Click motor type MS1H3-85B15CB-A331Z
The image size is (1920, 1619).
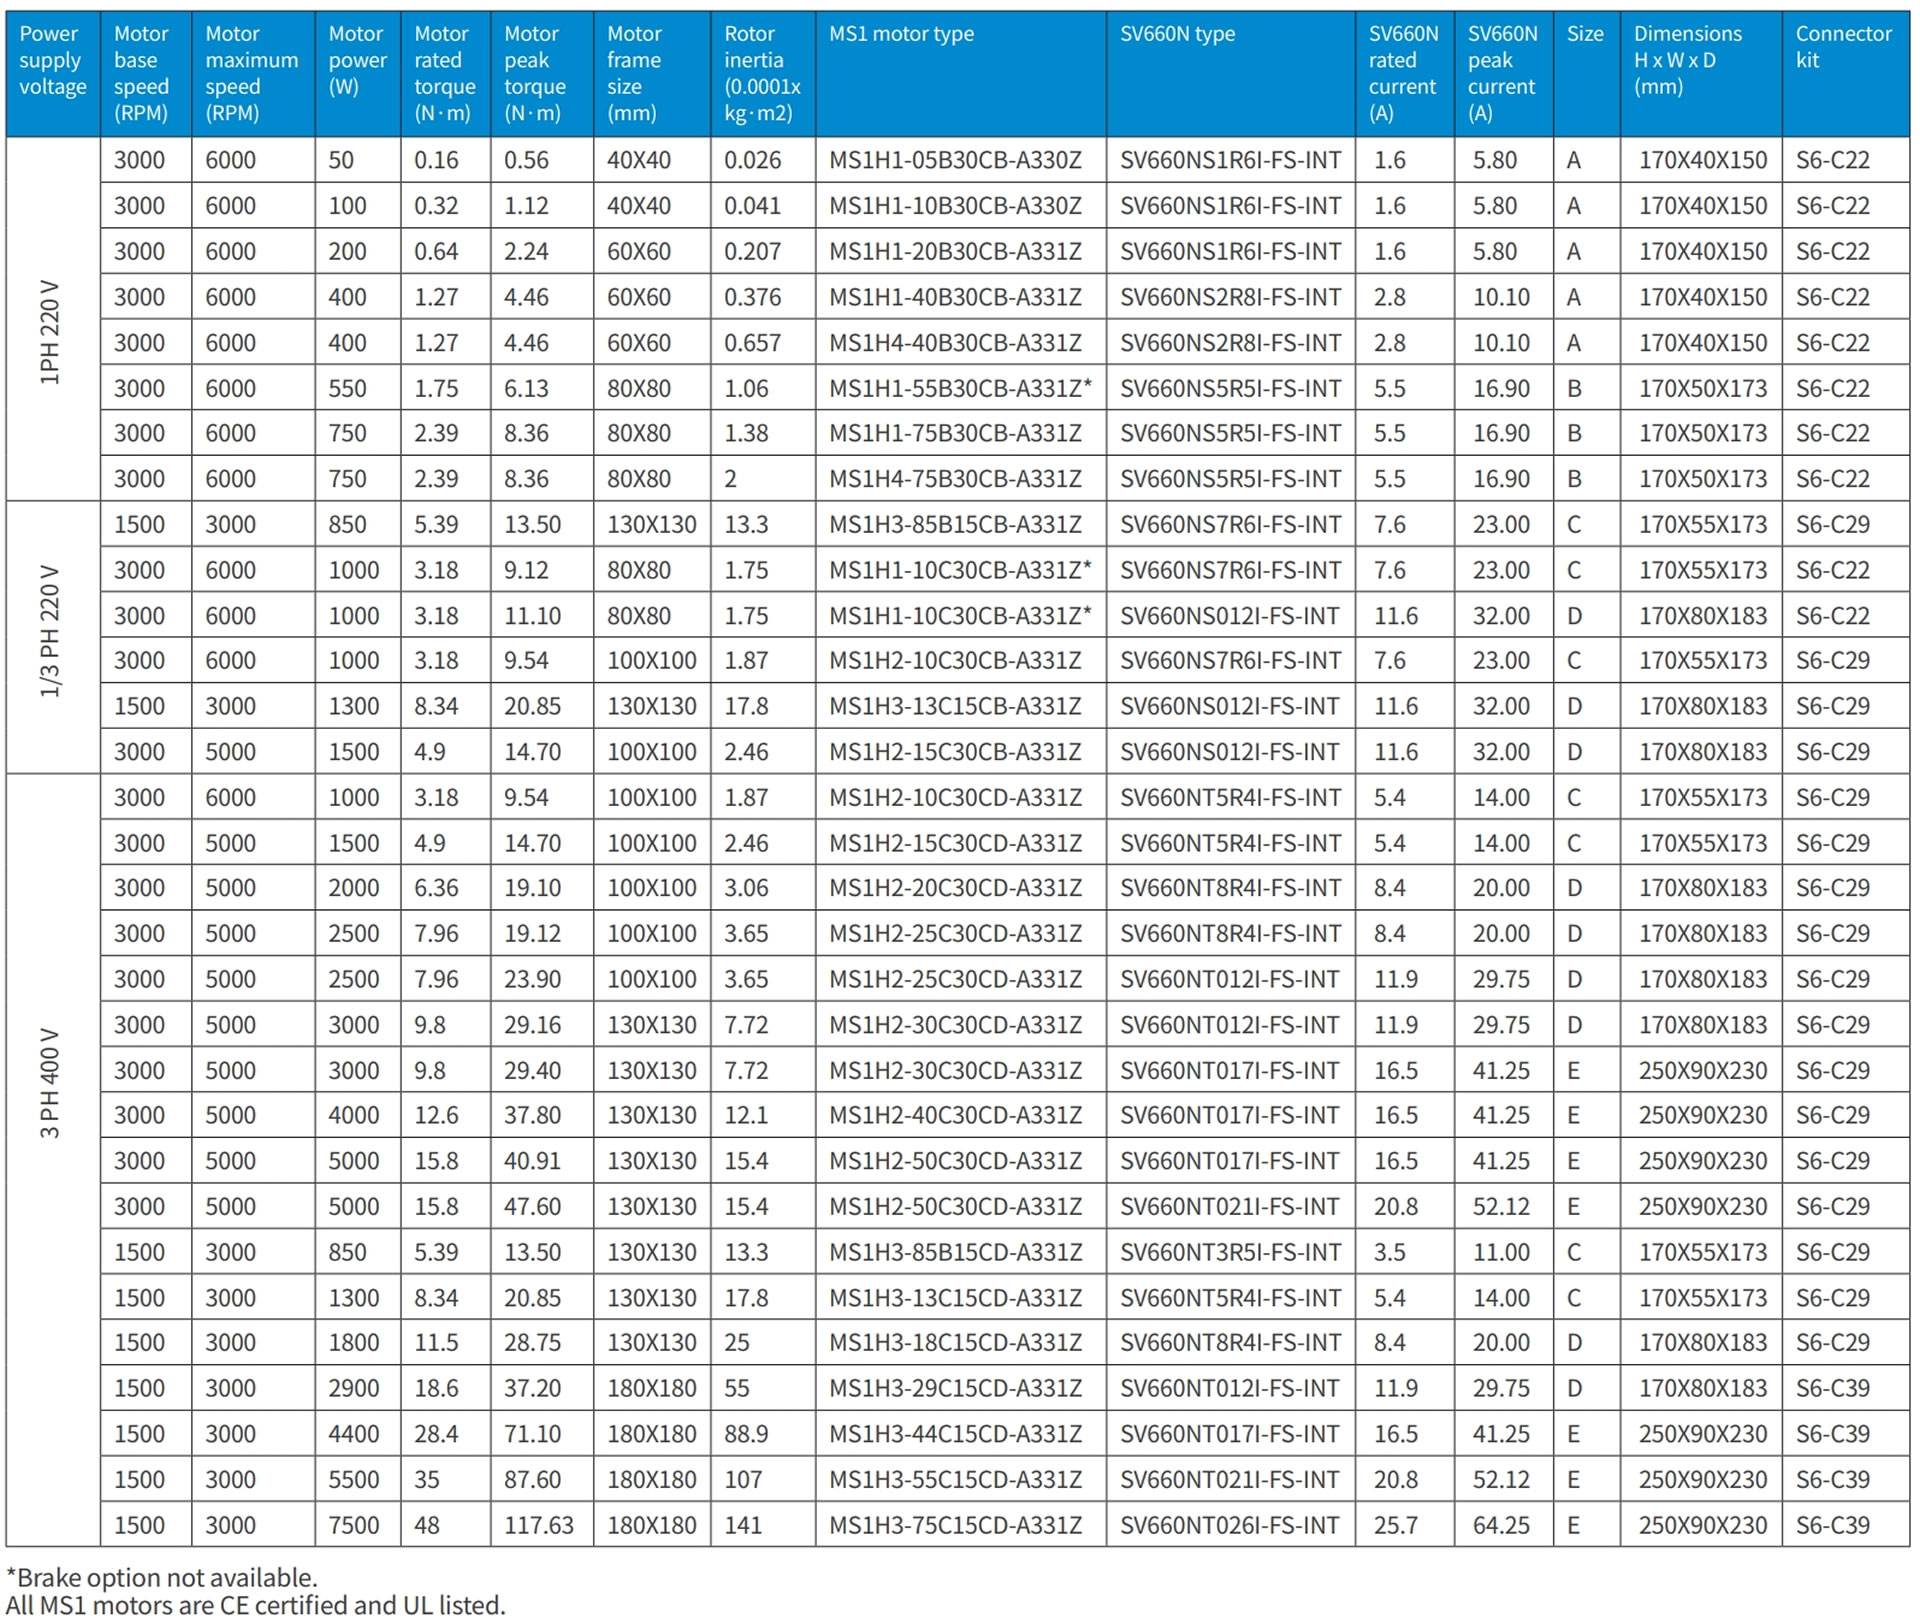(955, 525)
